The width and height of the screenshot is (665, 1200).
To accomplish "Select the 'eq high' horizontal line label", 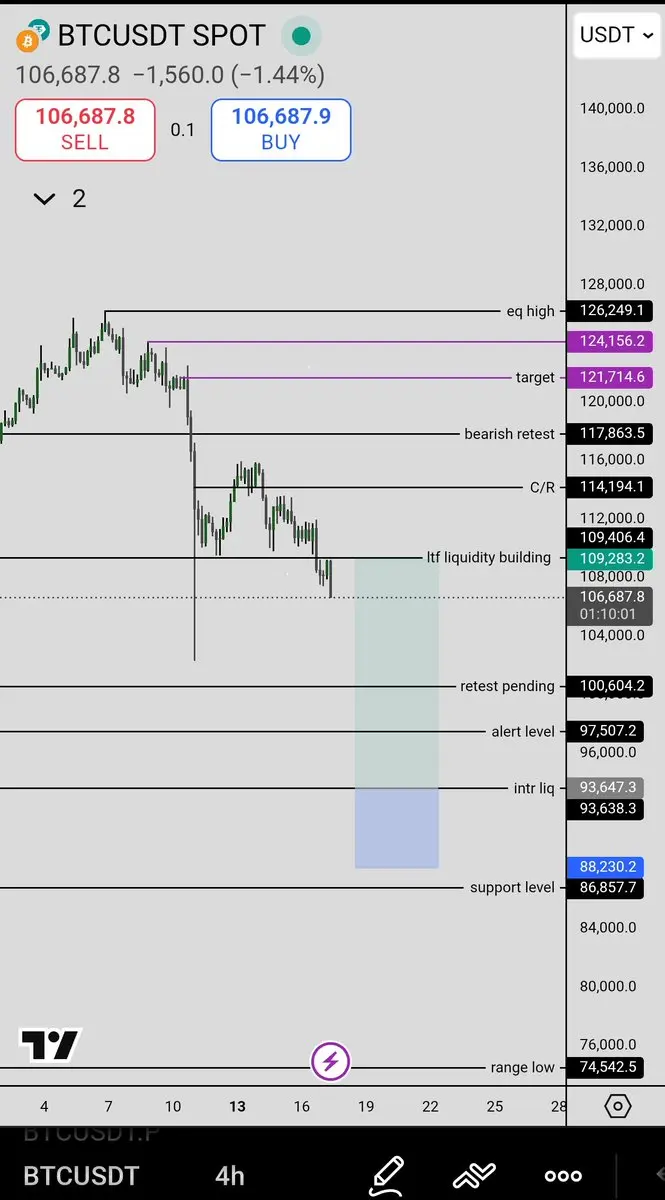I will pyautogui.click(x=530, y=311).
